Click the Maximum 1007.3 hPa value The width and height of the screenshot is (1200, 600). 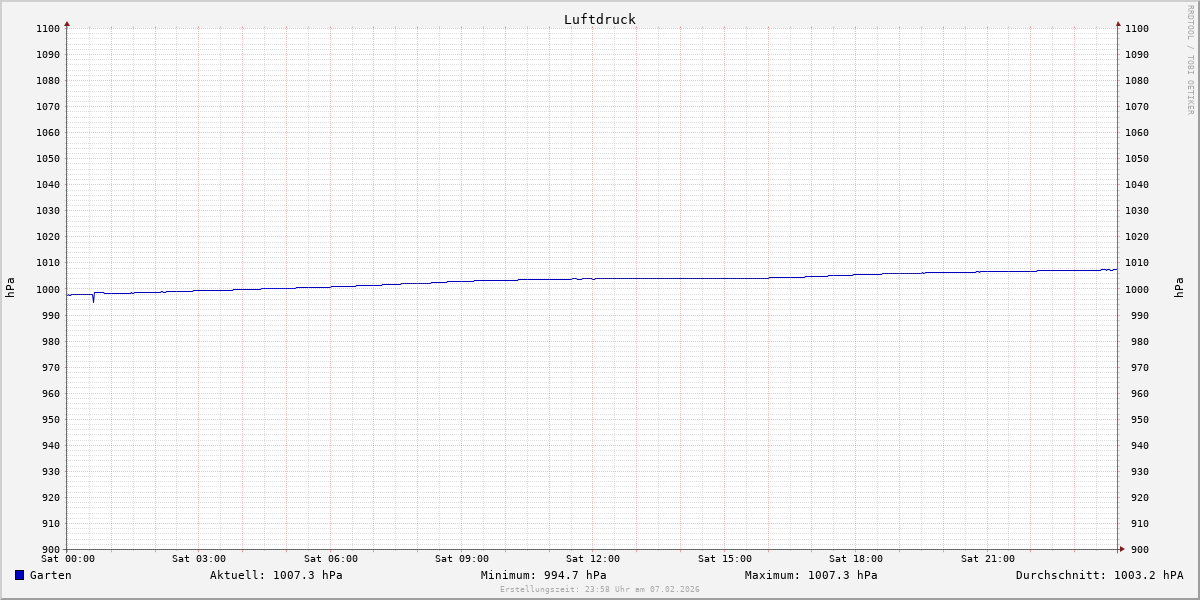811,575
